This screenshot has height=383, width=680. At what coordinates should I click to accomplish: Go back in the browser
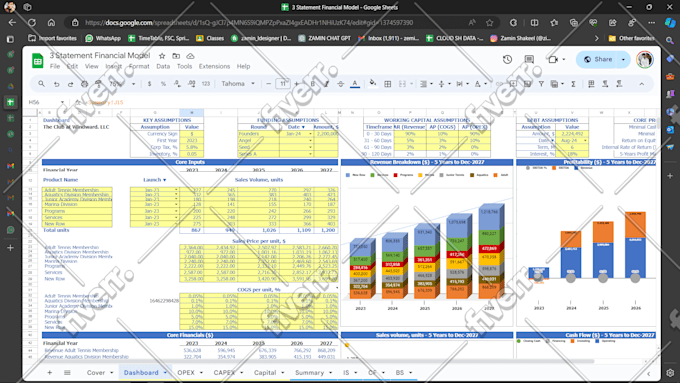click(12, 23)
